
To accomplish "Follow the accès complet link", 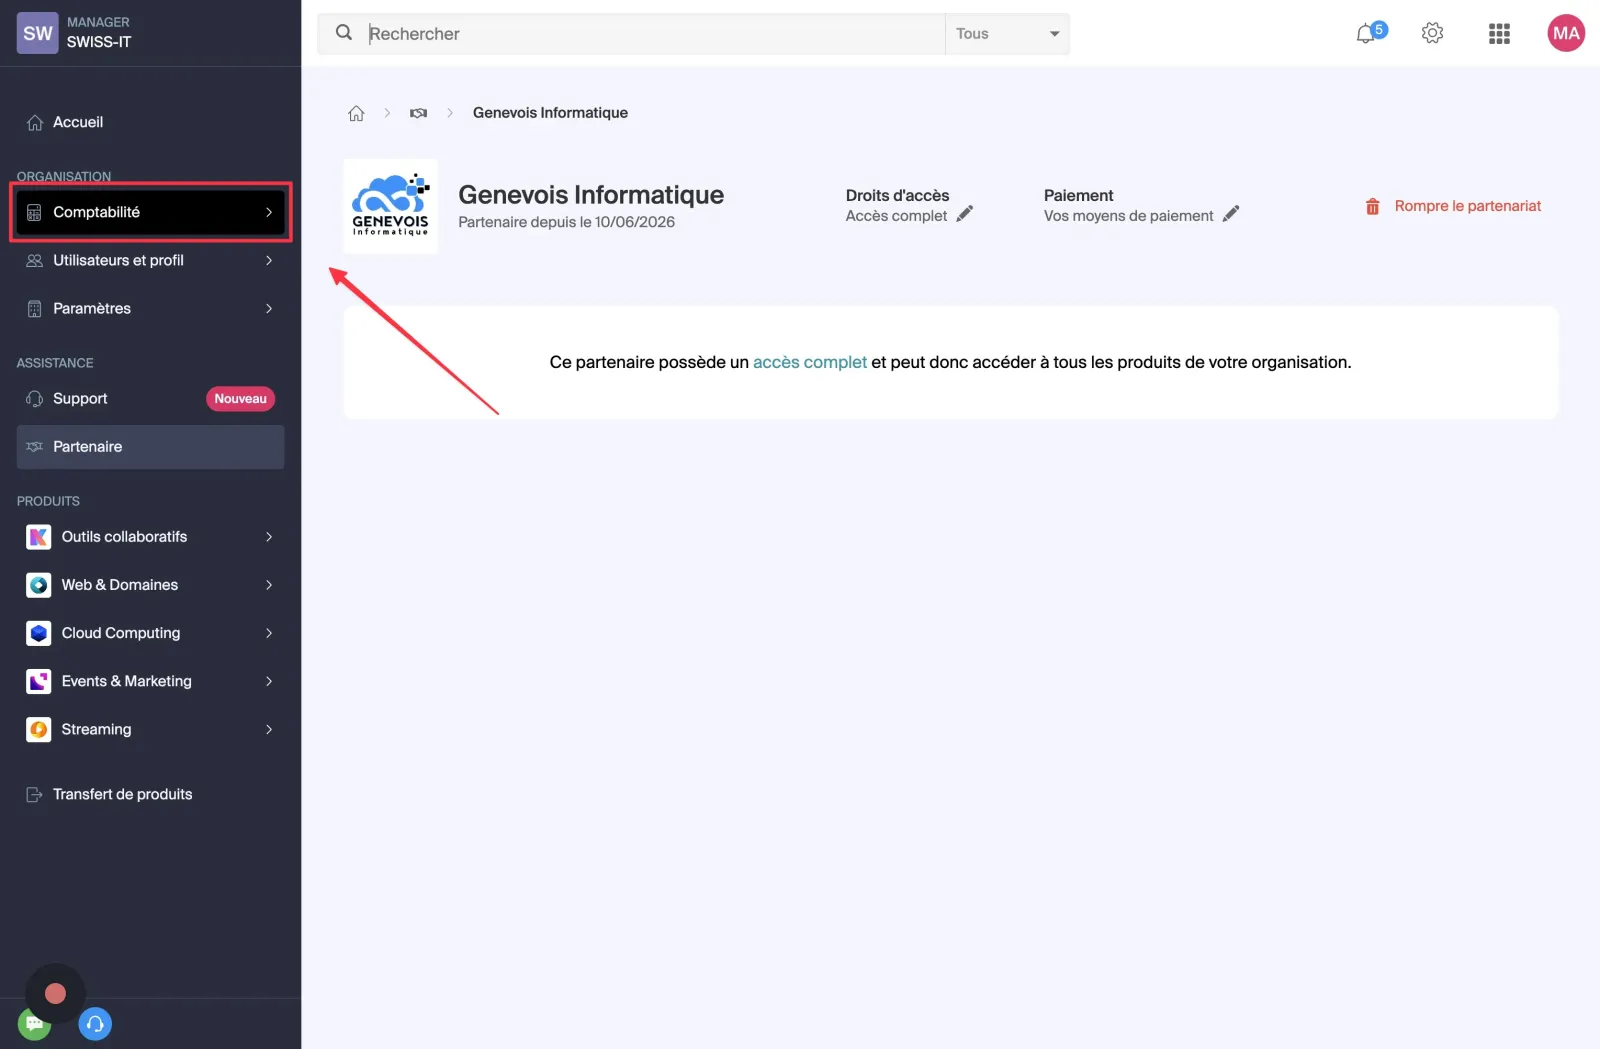I will (809, 362).
